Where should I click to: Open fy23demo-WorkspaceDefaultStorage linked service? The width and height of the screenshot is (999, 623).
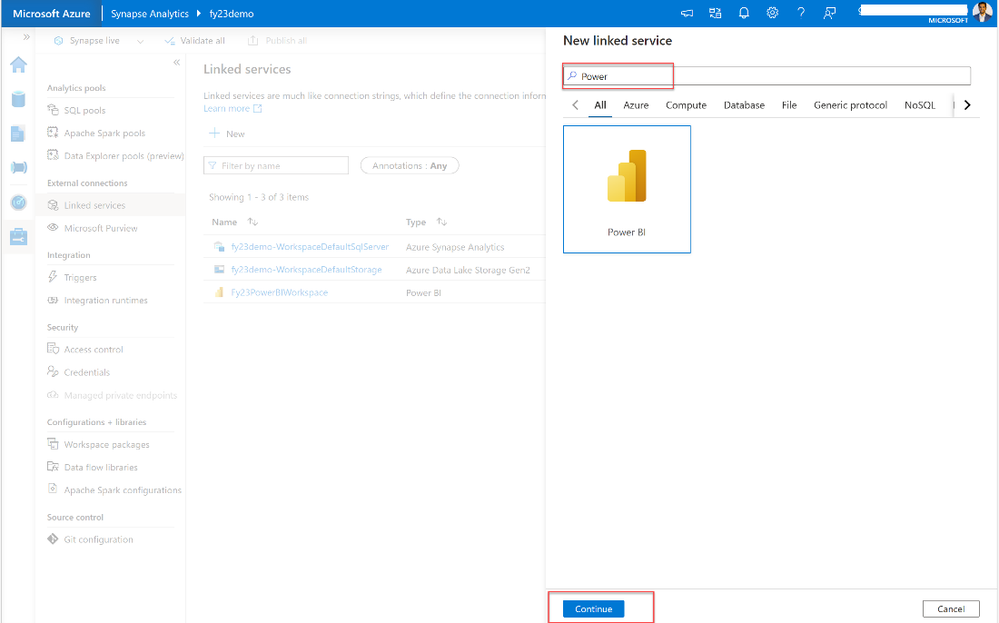[306, 269]
